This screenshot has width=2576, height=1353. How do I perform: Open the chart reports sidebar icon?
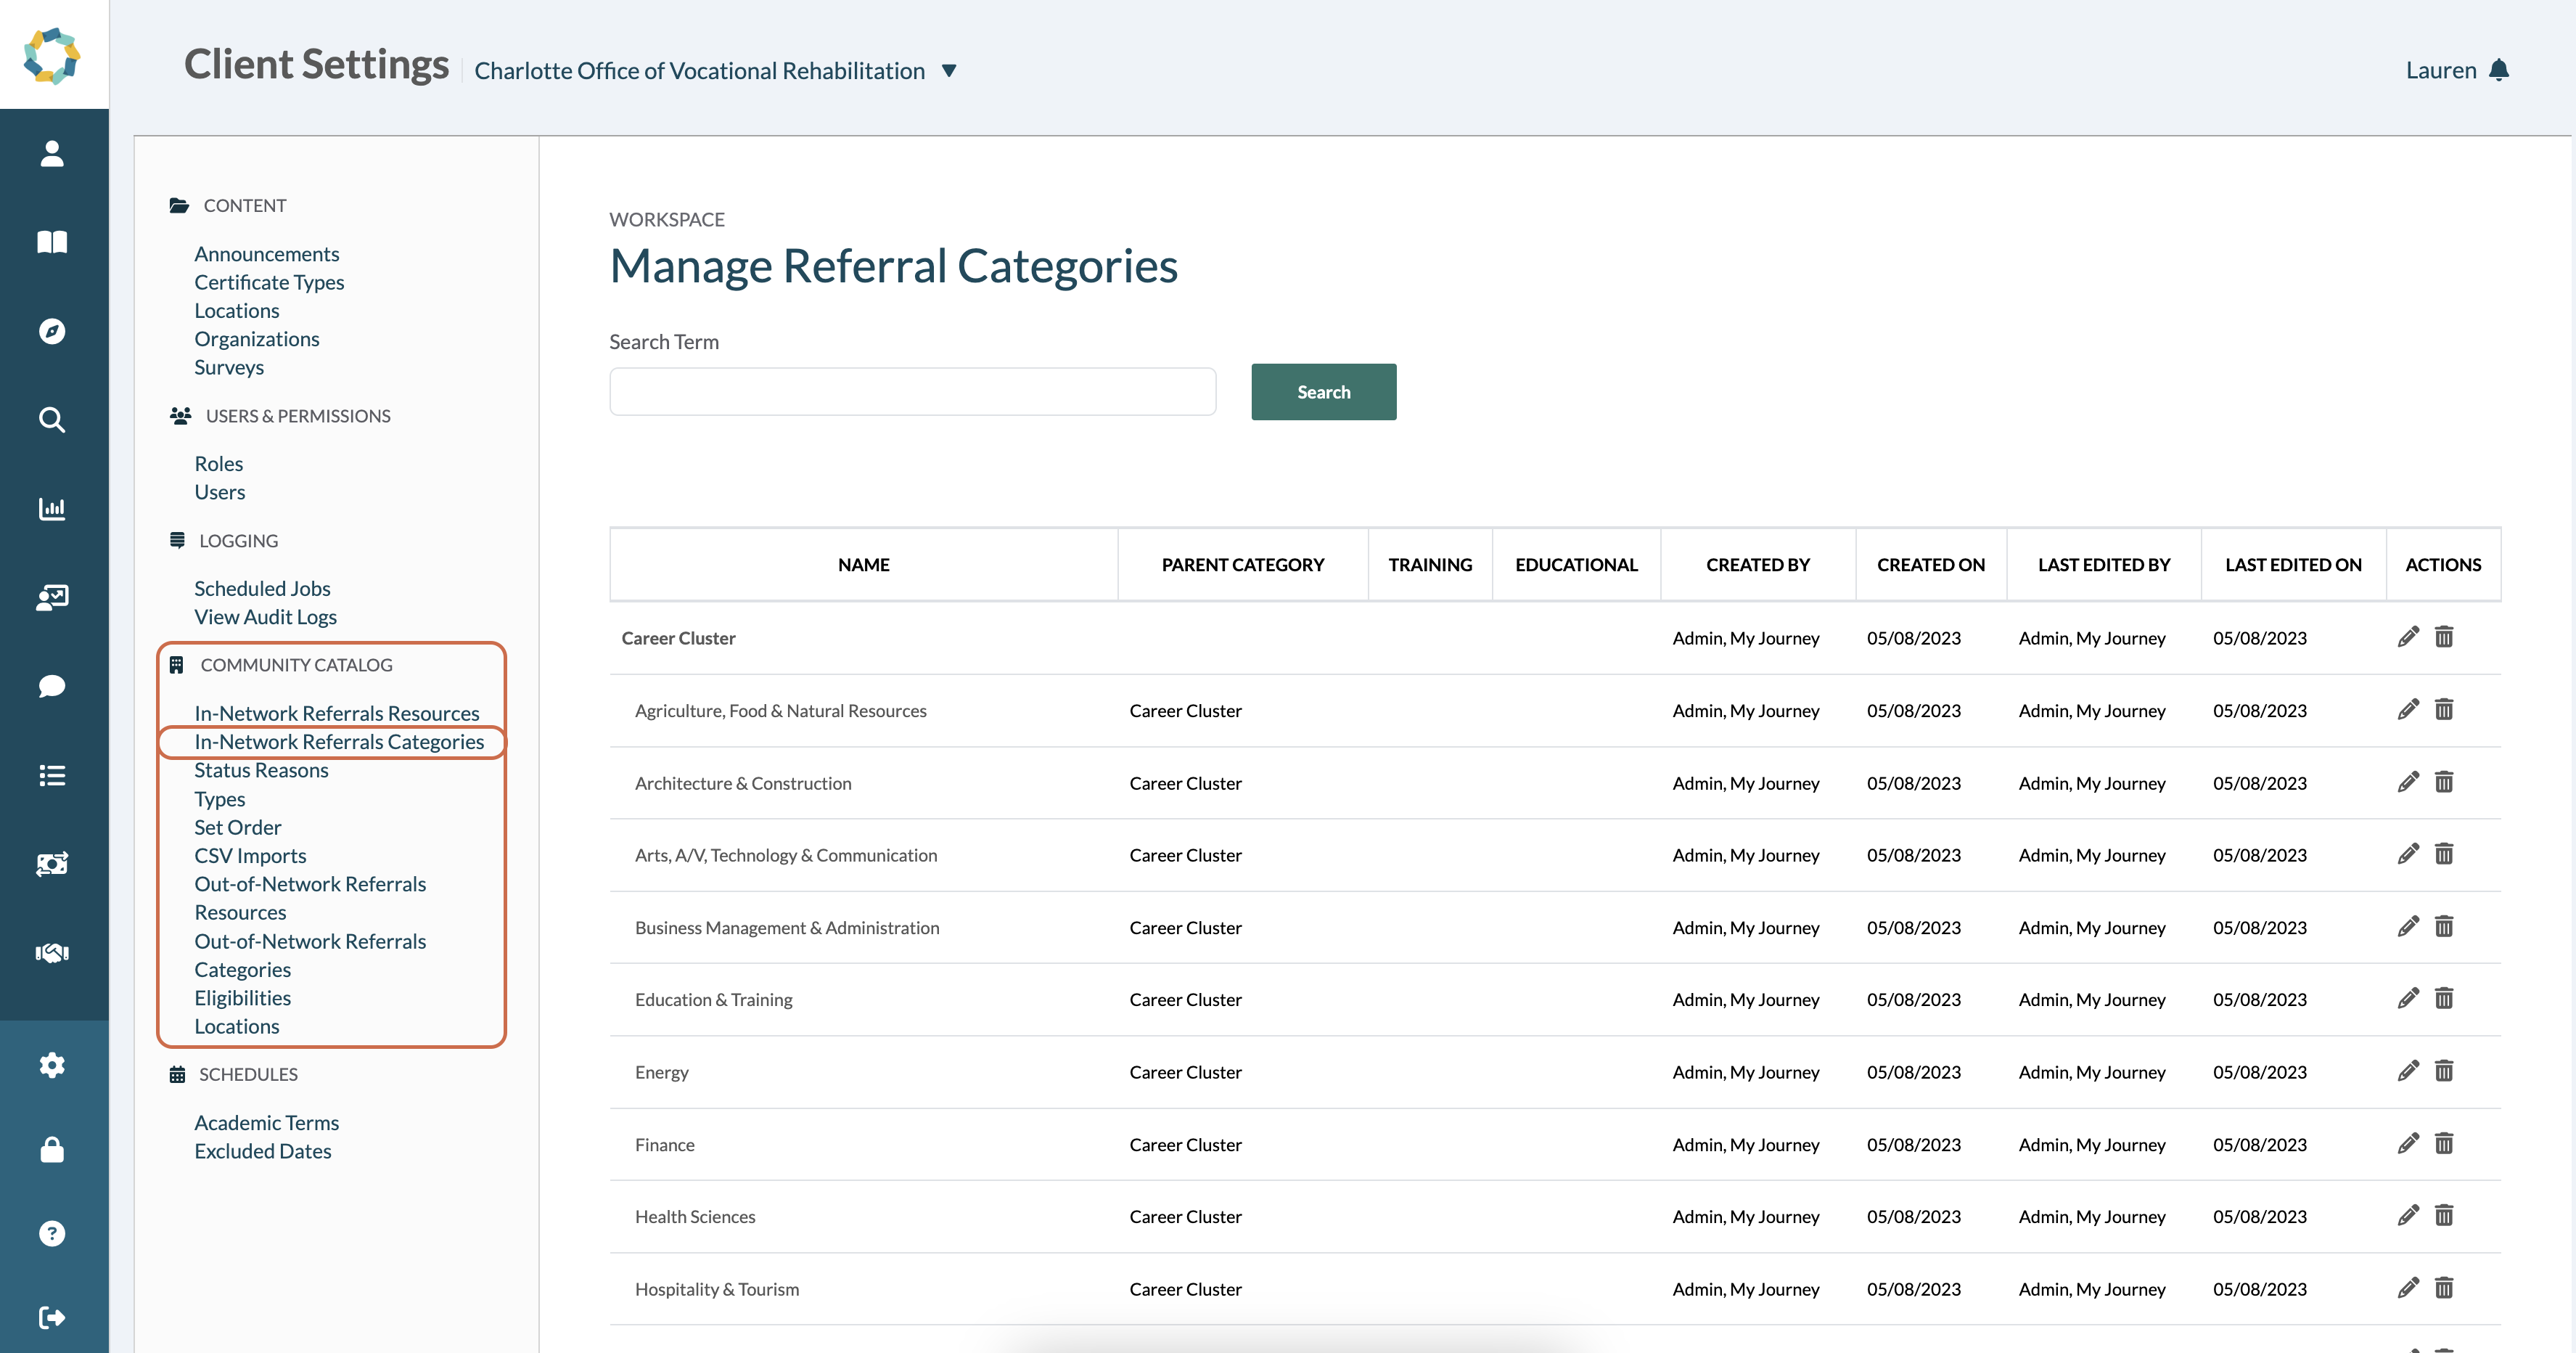tap(52, 508)
